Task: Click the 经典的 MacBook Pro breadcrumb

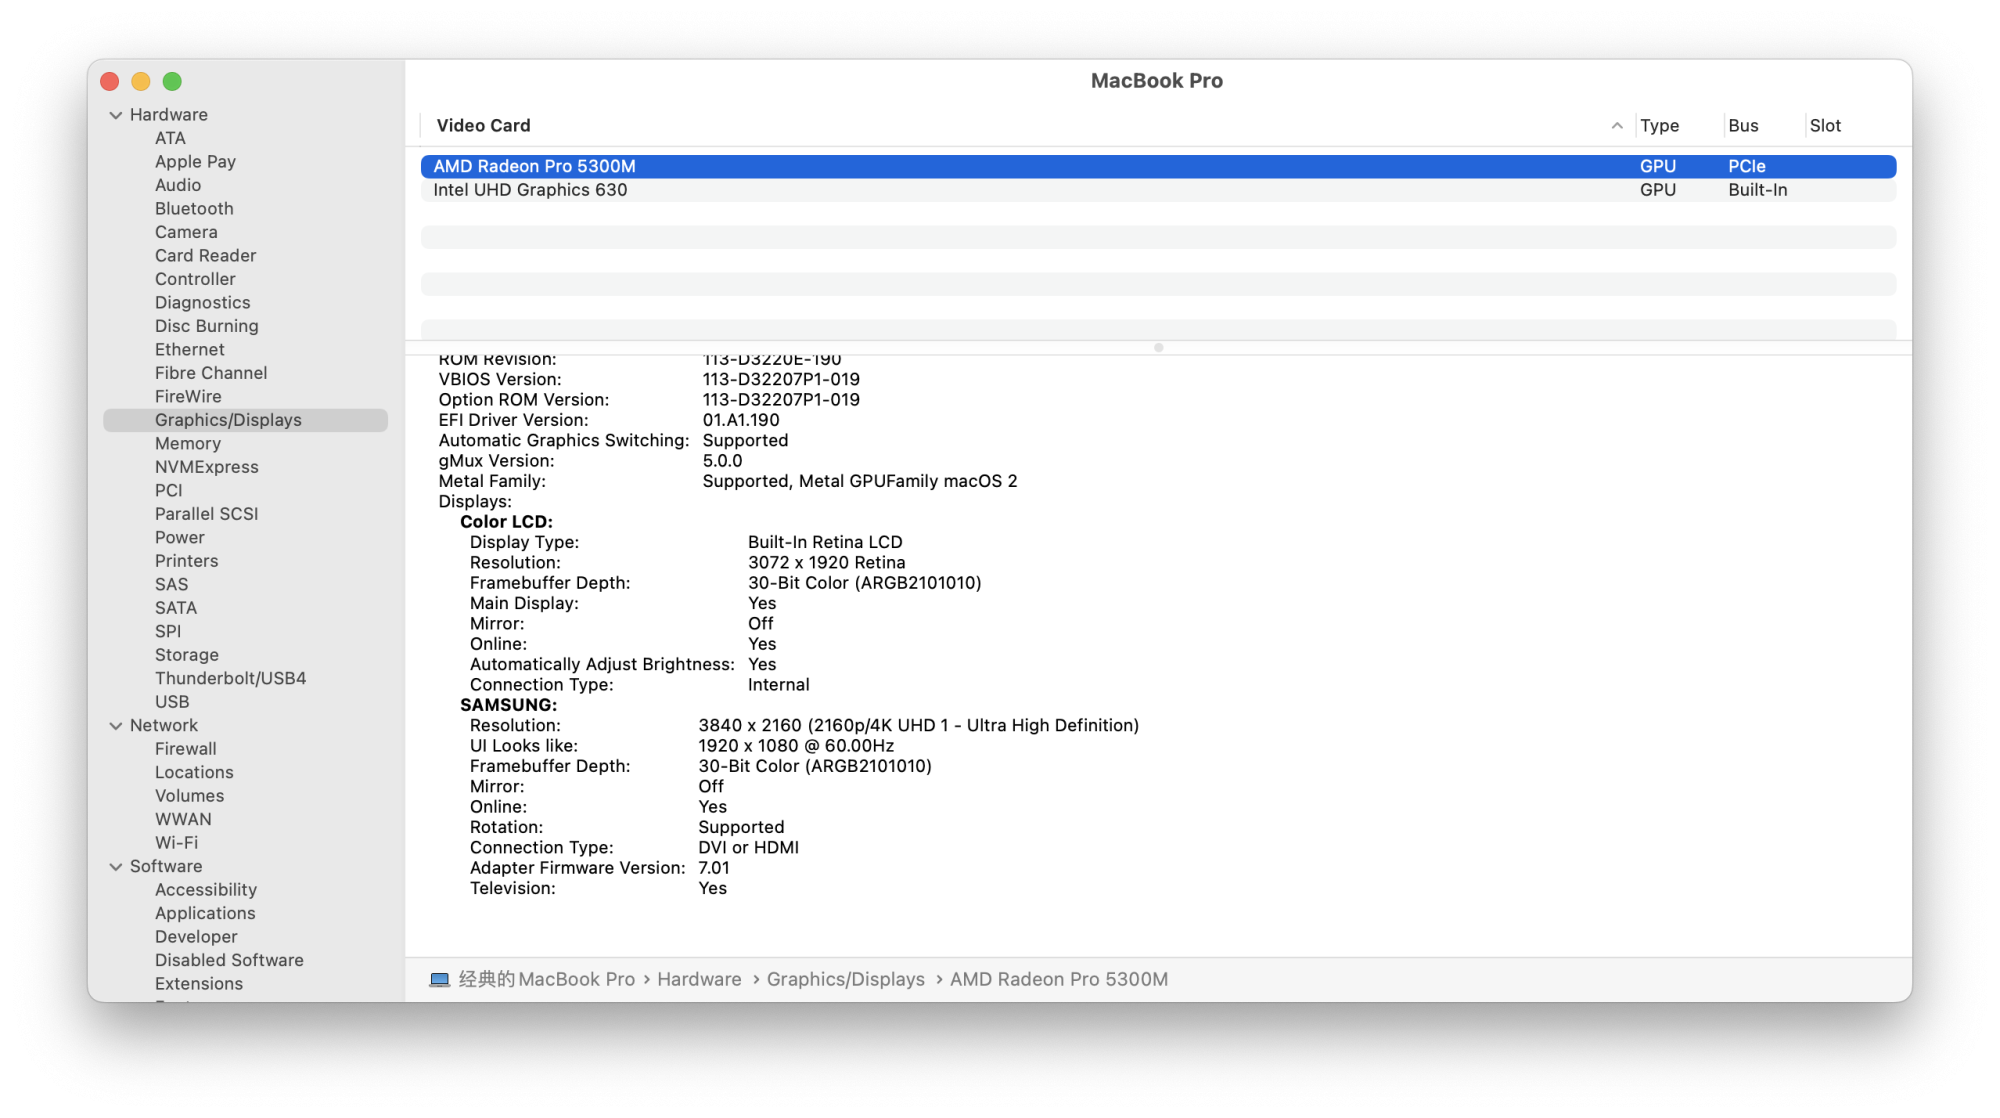Action: click(545, 979)
